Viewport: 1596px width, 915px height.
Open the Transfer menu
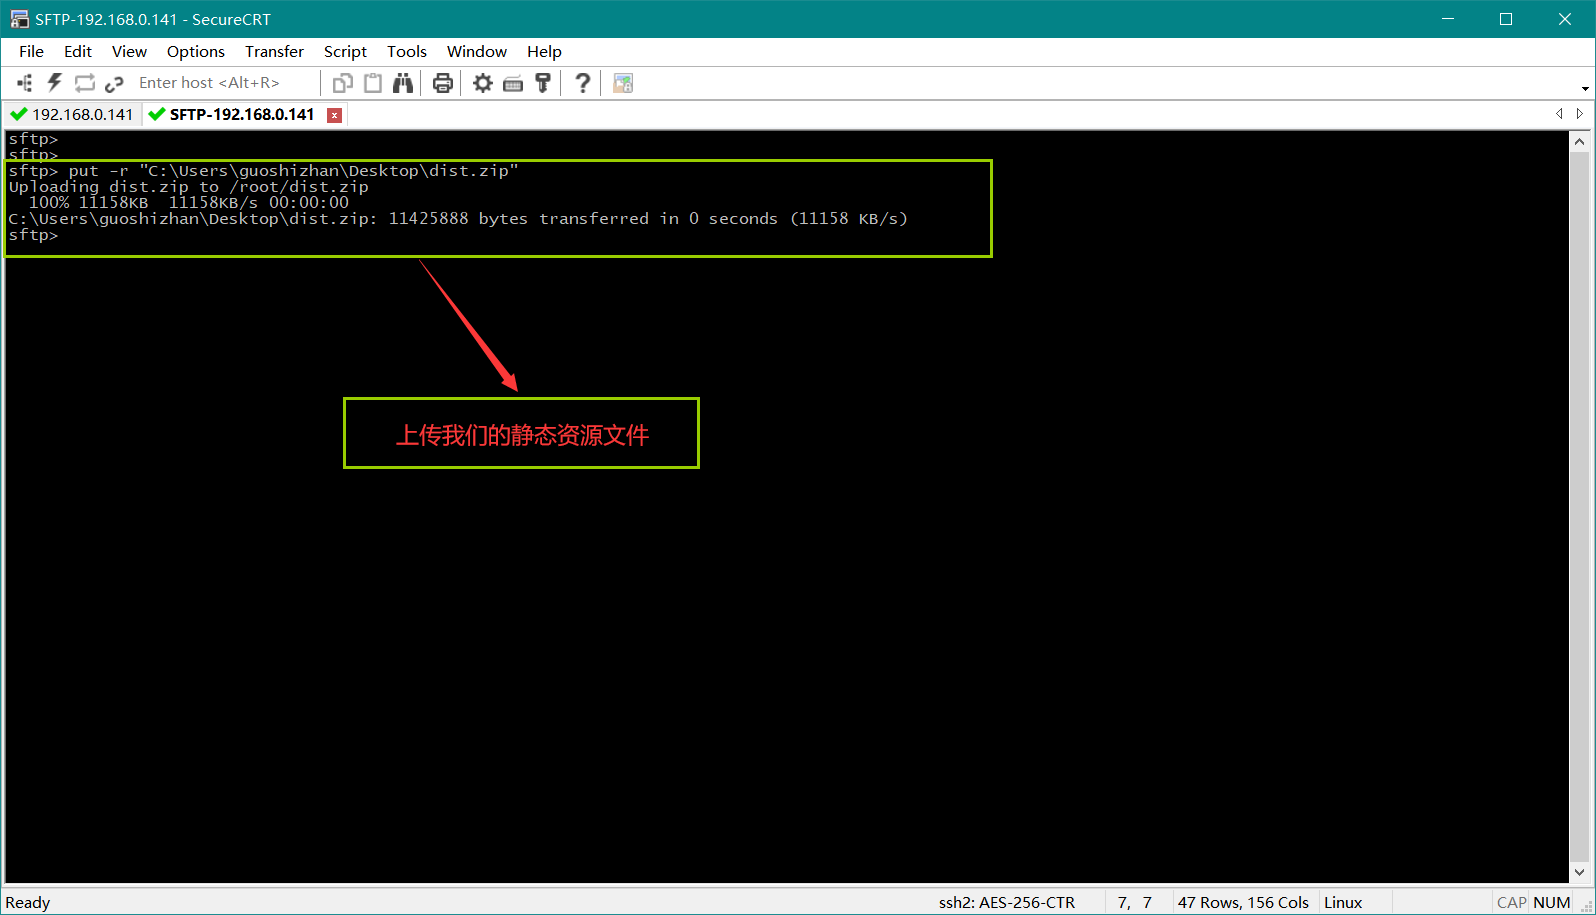pos(274,51)
